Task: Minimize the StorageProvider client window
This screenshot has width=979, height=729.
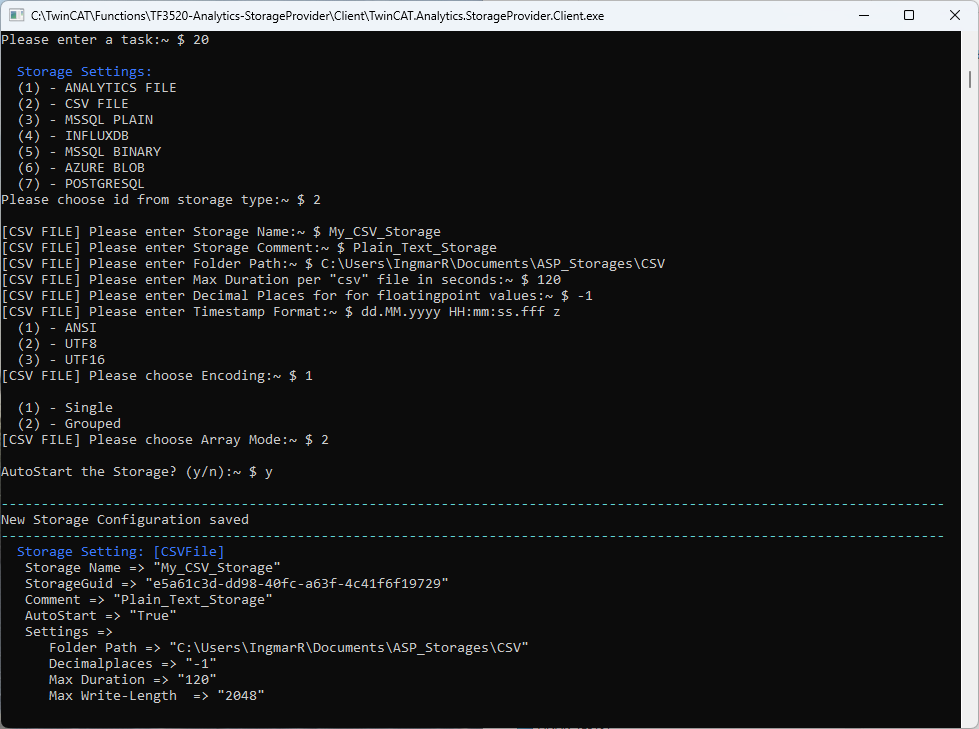Action: tap(862, 16)
